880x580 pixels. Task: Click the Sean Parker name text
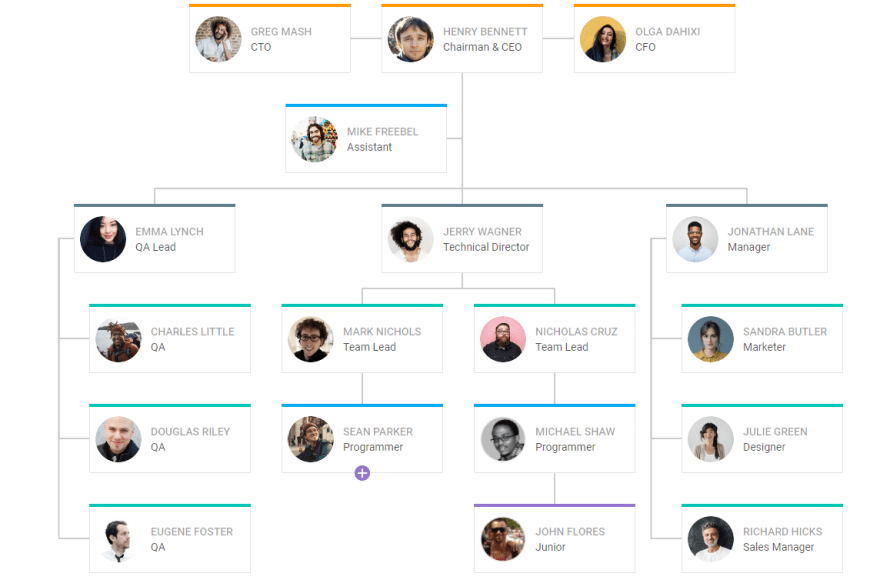[x=378, y=431]
